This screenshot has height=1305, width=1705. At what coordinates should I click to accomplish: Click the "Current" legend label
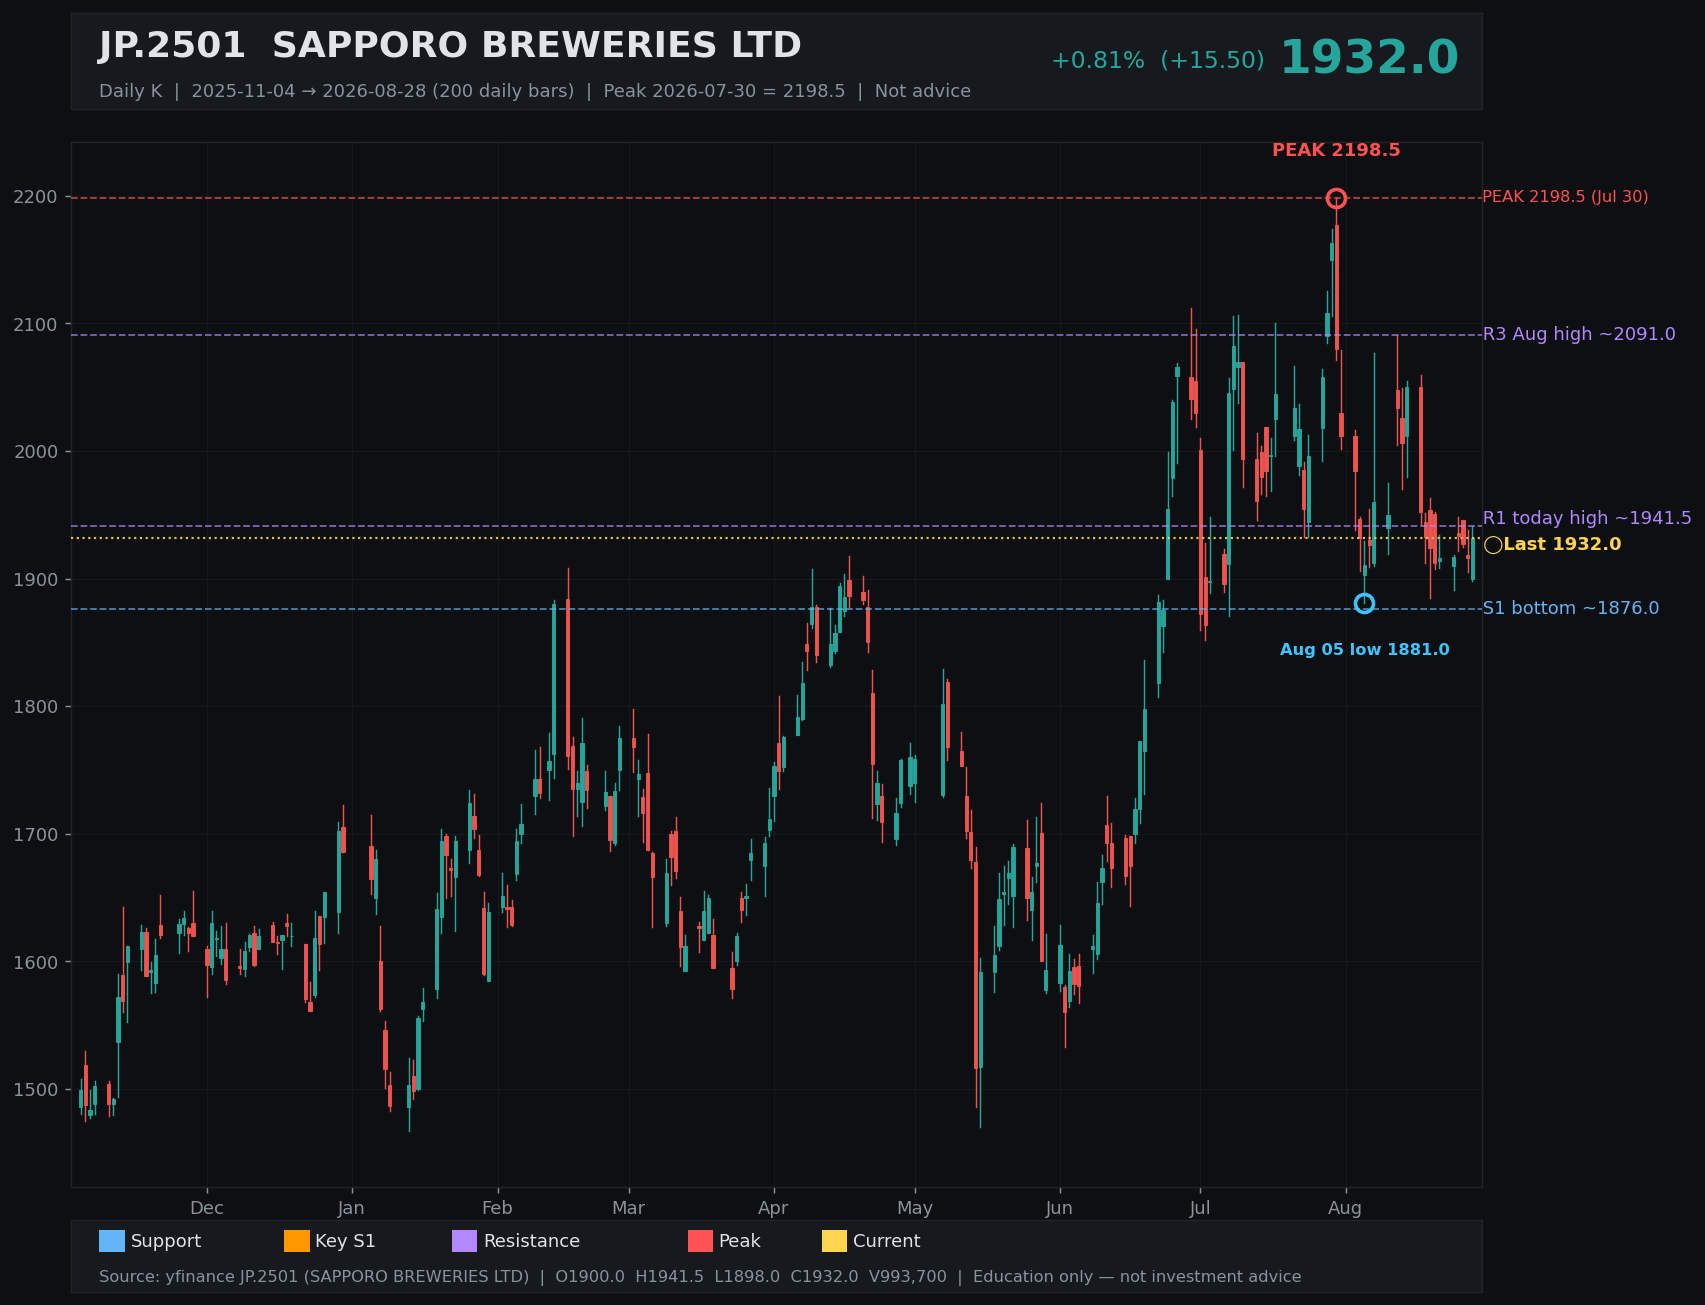(x=887, y=1241)
